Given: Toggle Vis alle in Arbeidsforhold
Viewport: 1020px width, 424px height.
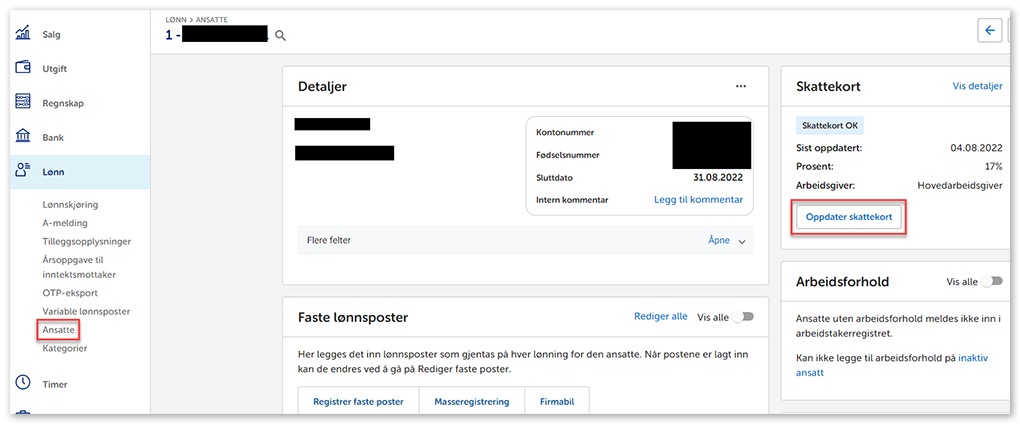Looking at the screenshot, I should point(991,282).
